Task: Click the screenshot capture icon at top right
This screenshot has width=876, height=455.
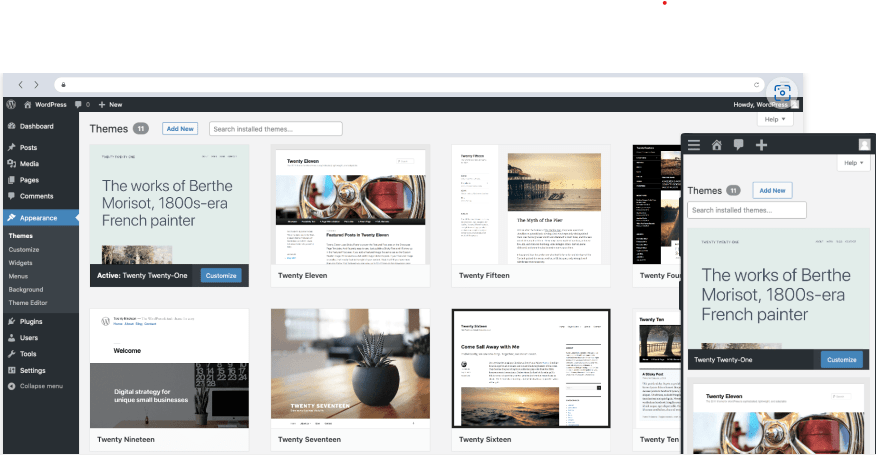Action: [x=782, y=92]
